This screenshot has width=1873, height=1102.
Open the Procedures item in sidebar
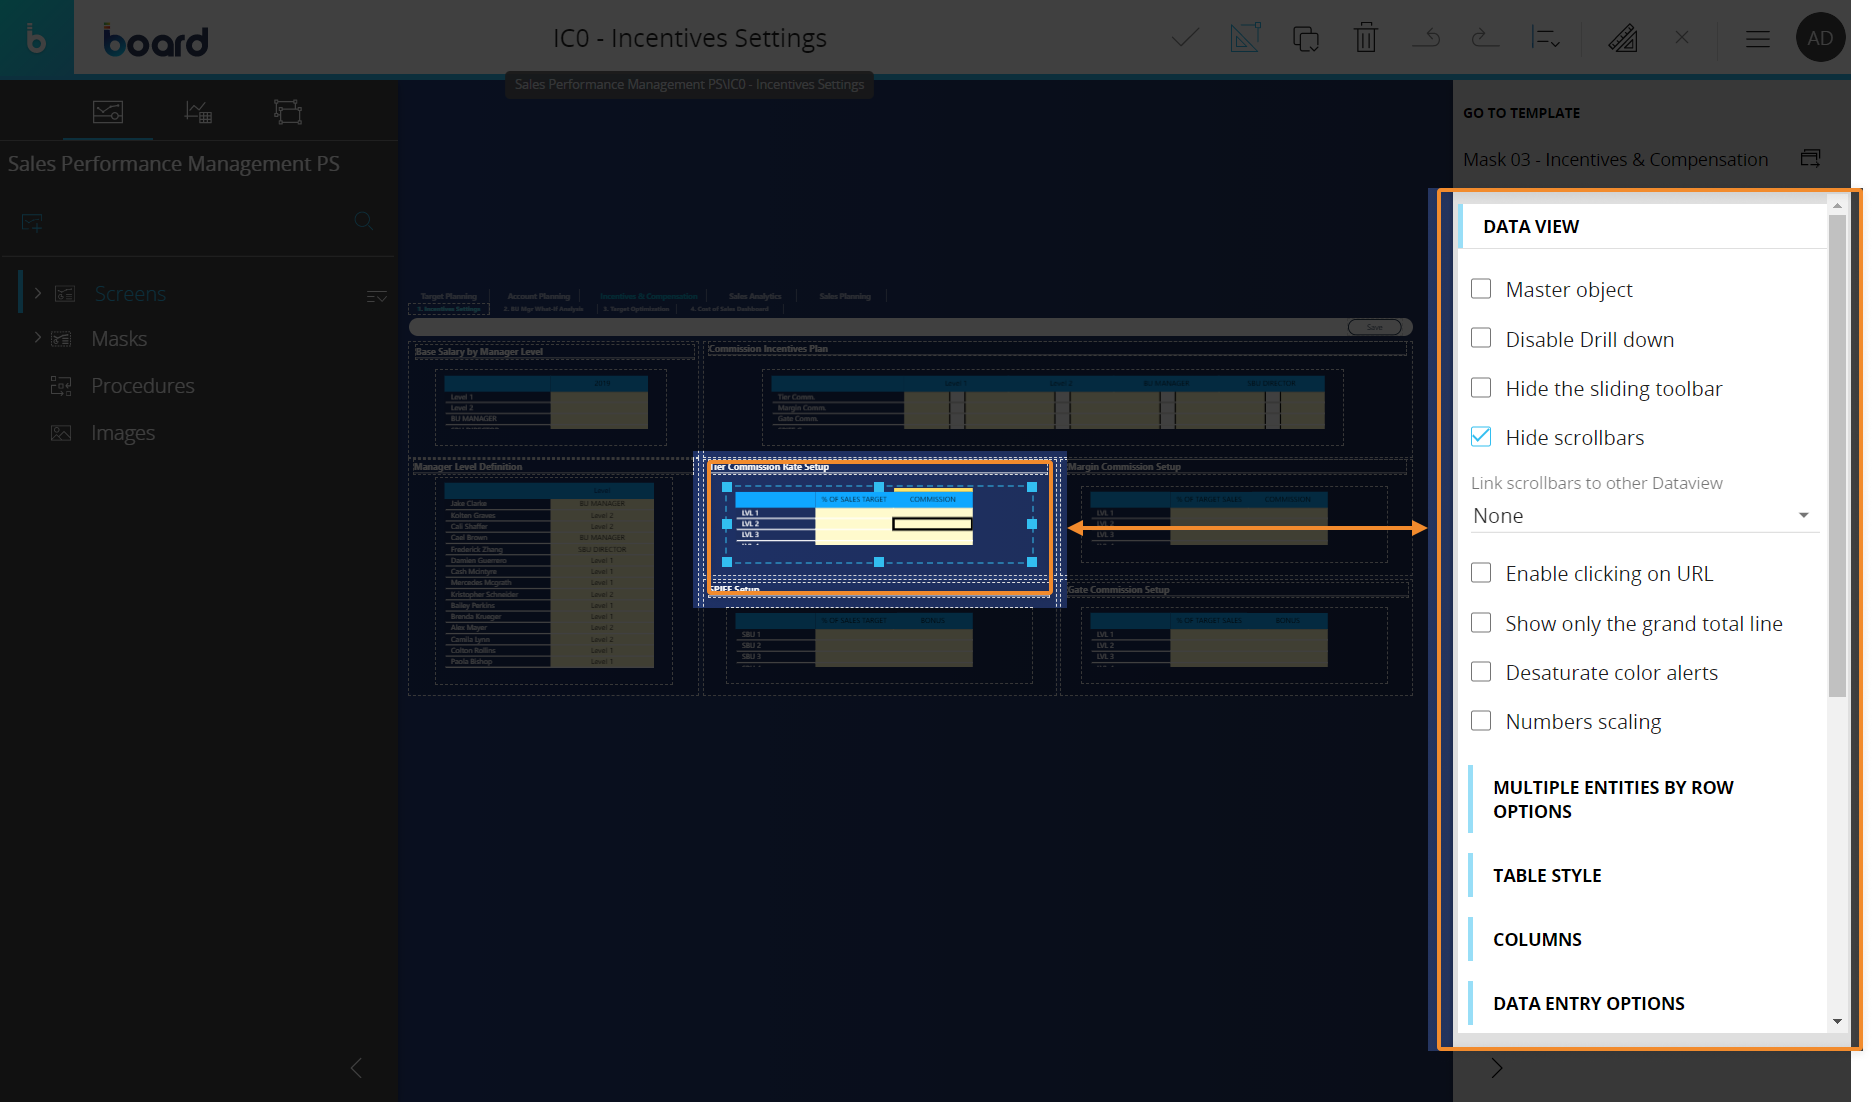(x=142, y=386)
